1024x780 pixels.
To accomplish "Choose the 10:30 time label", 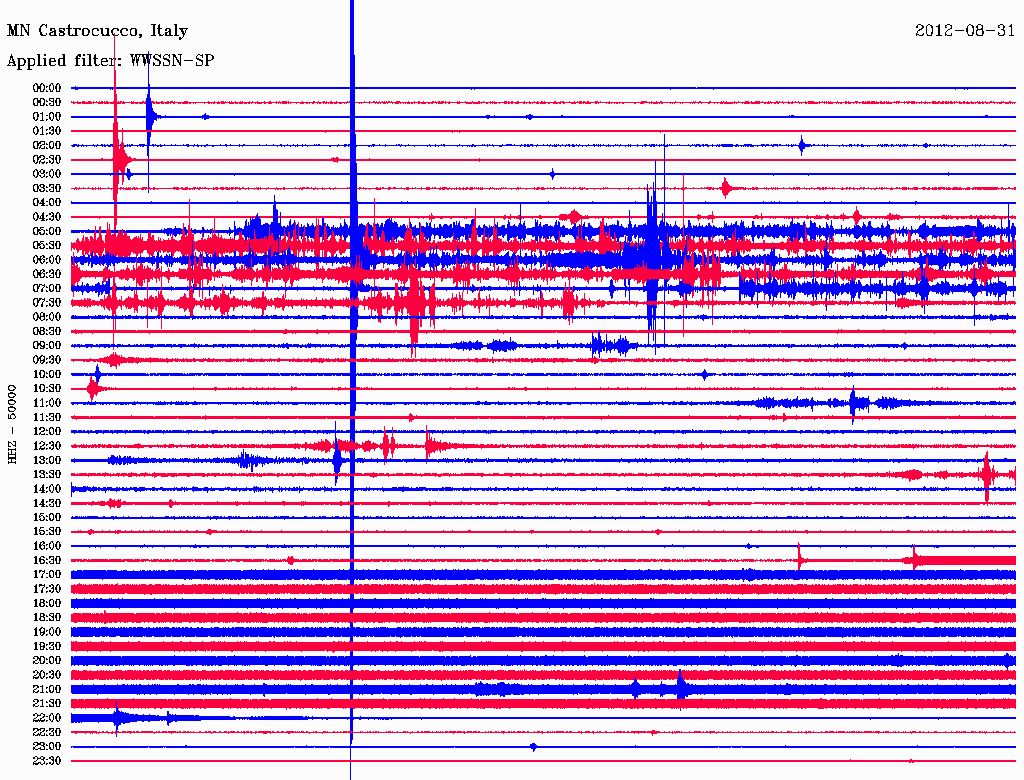I will [47, 389].
